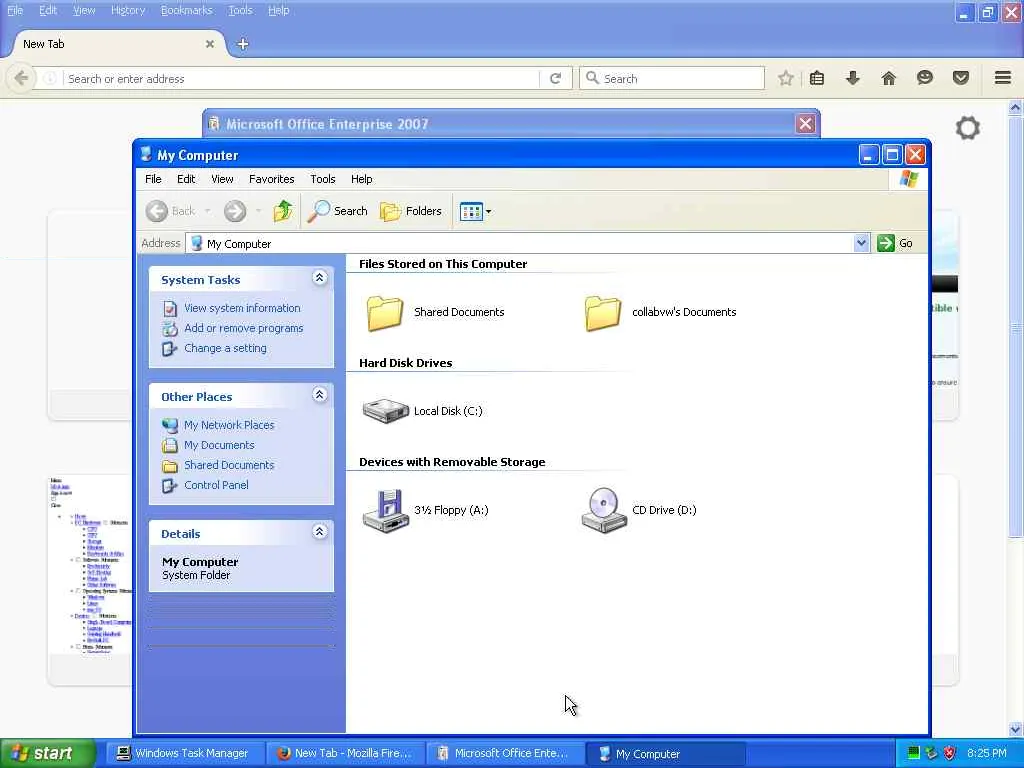
Task: Expand the Address bar dropdown
Action: point(861,243)
